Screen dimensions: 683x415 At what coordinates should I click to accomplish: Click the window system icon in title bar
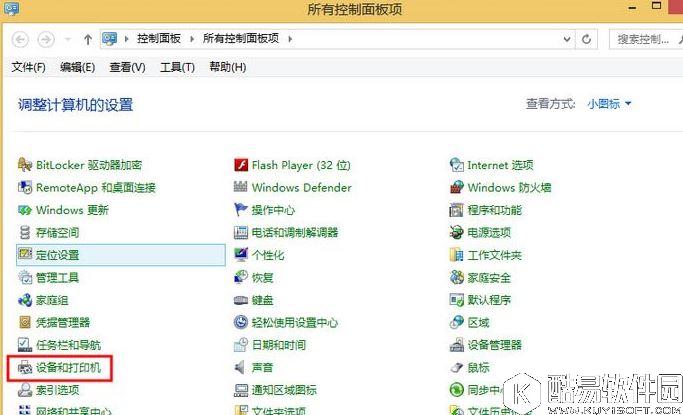[11, 8]
